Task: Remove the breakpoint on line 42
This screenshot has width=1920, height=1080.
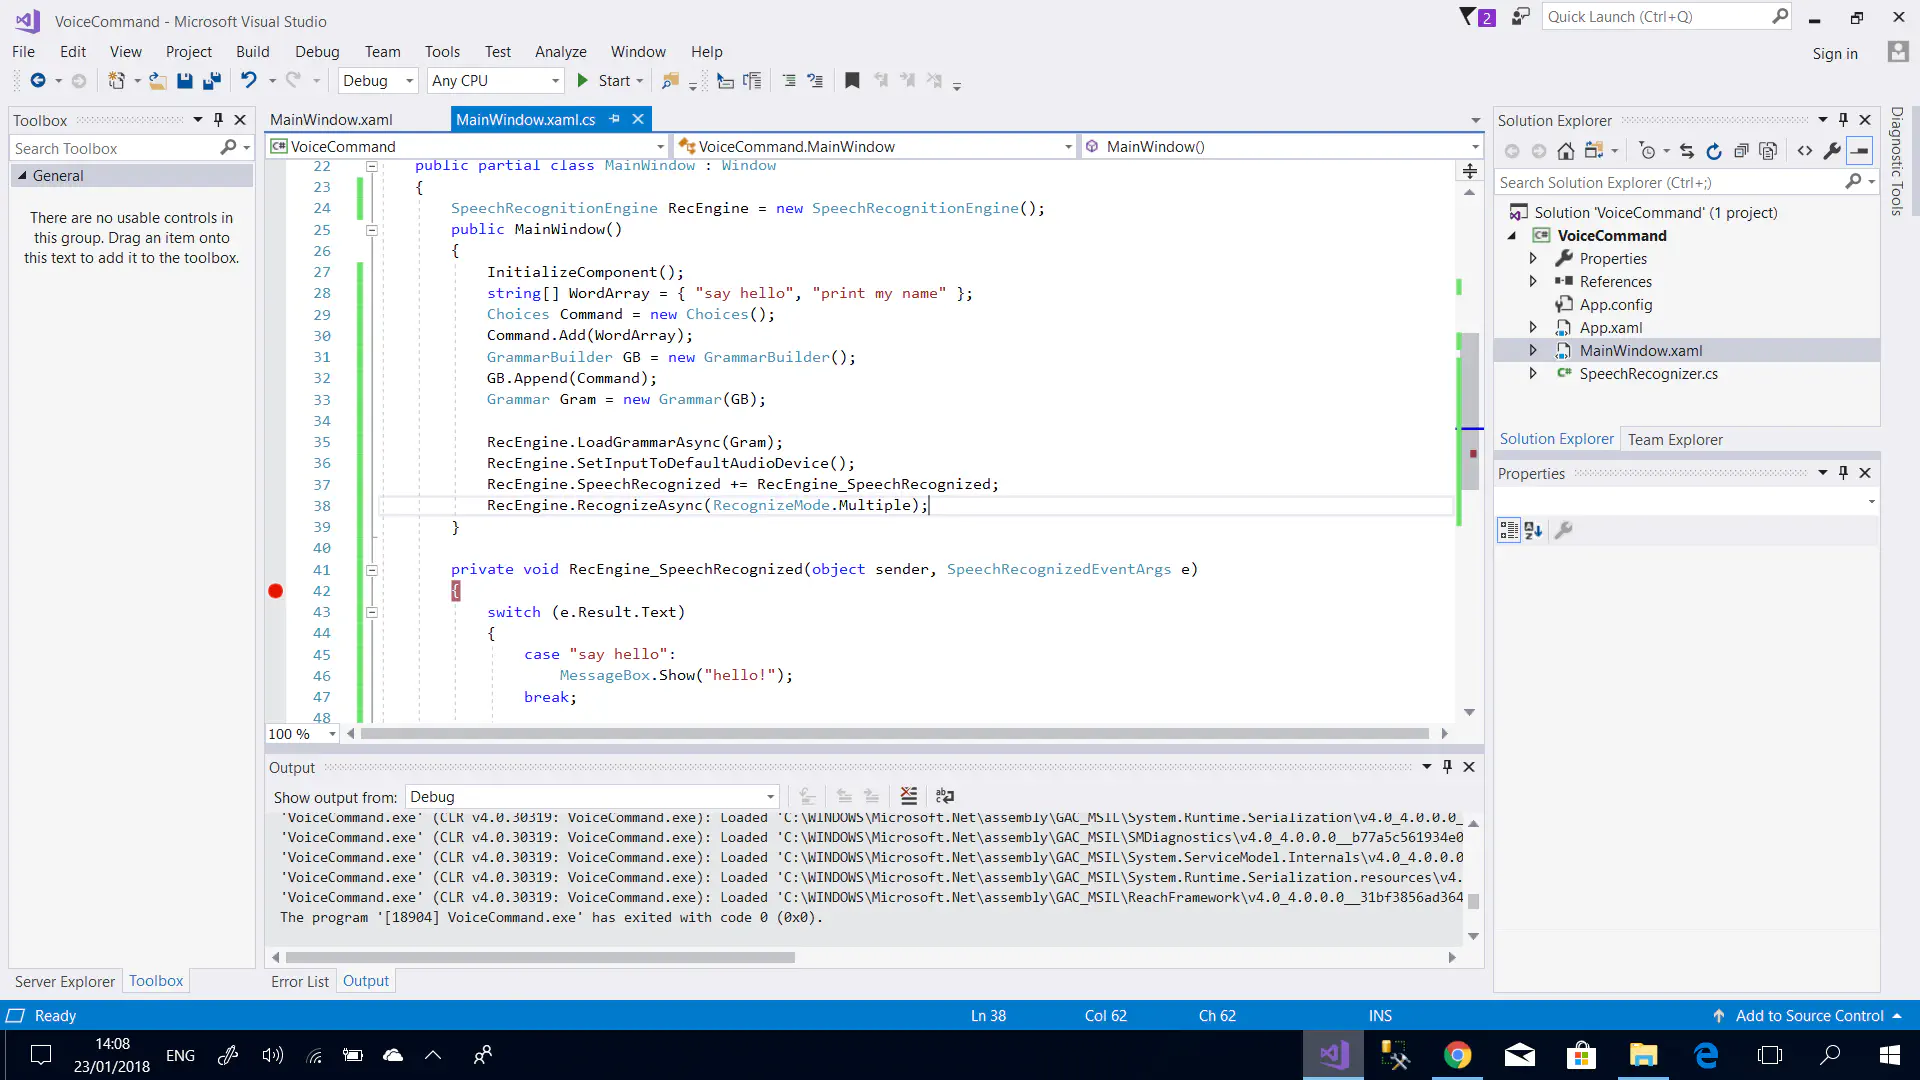Action: click(276, 591)
